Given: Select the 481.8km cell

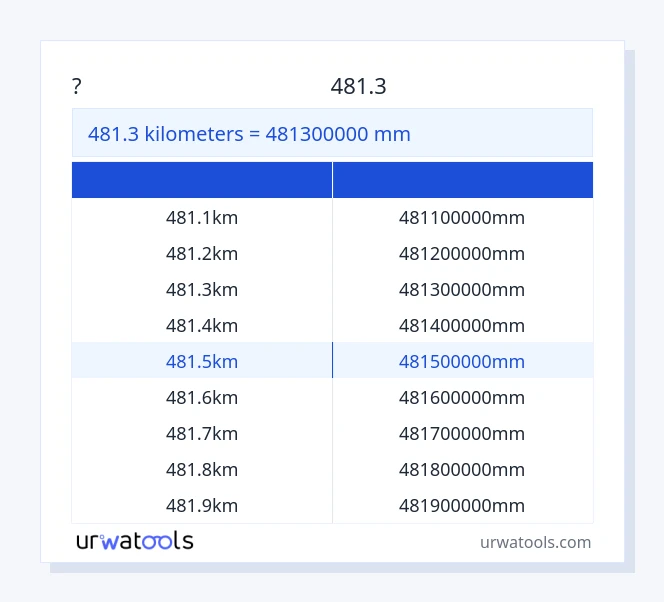Looking at the screenshot, I should (202, 469).
